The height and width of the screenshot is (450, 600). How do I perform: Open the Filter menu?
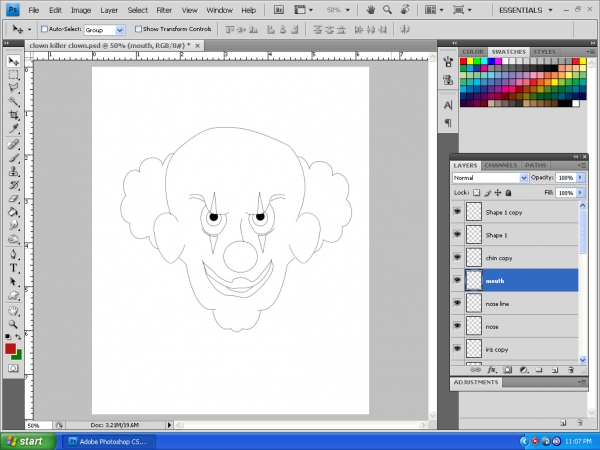coord(164,10)
